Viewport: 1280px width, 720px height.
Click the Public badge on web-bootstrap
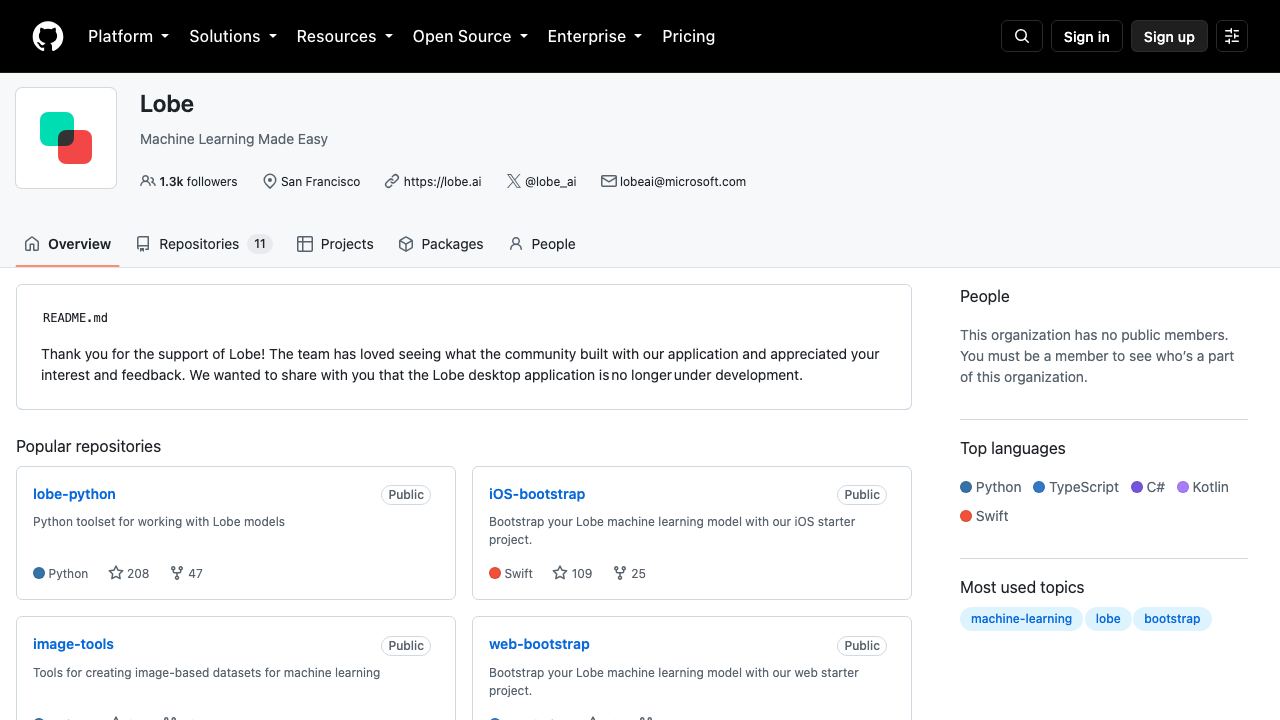862,645
